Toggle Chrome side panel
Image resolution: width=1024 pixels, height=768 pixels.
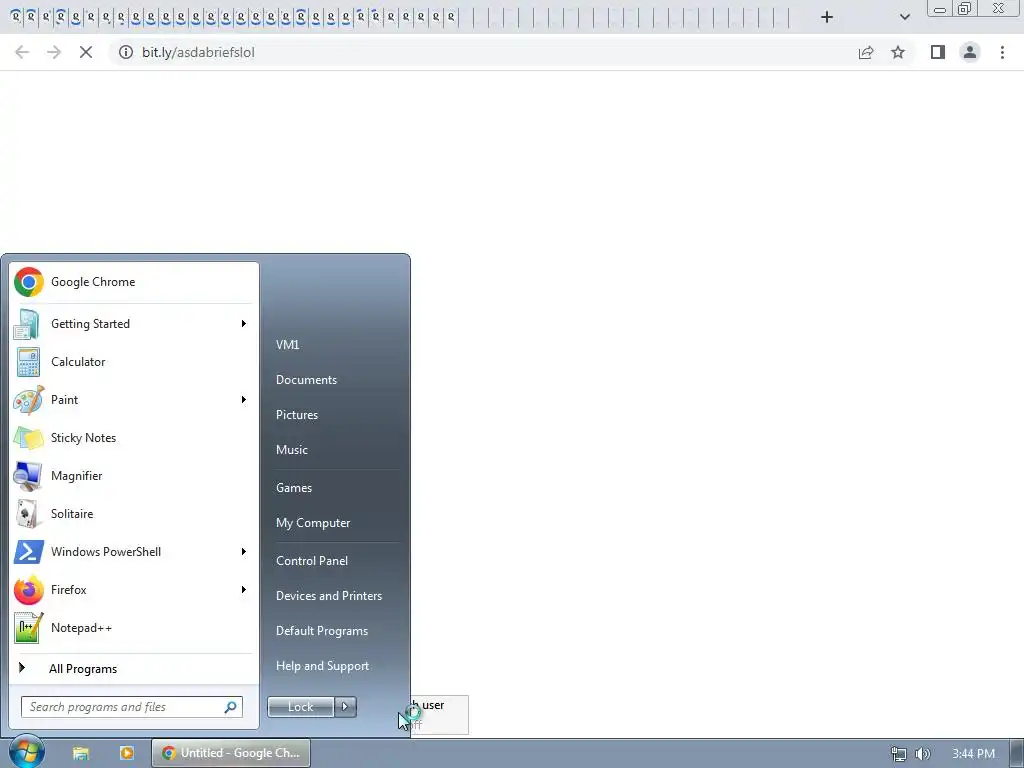click(x=938, y=52)
